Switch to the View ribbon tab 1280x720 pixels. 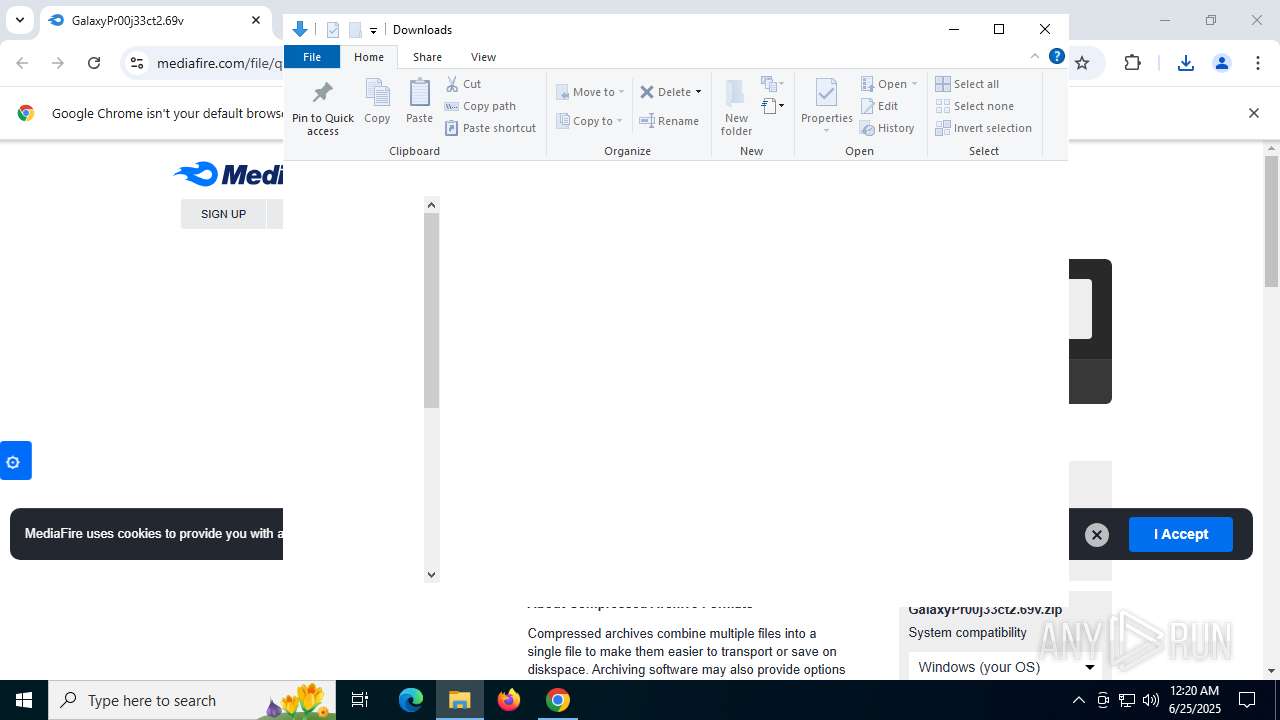(483, 57)
